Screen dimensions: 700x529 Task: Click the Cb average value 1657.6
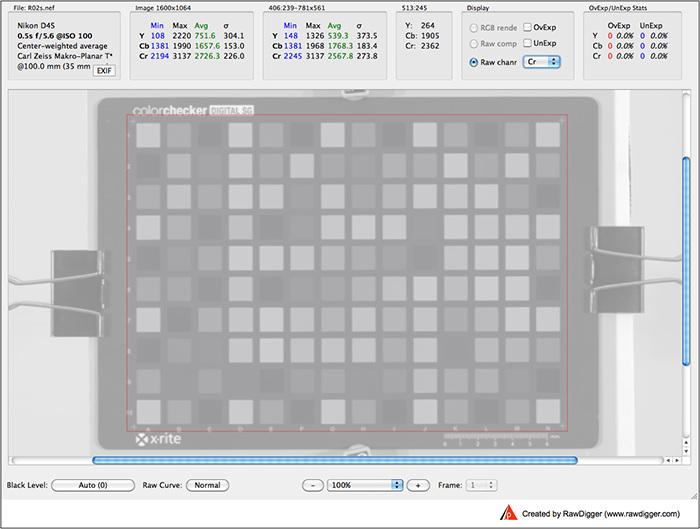pyautogui.click(x=207, y=46)
